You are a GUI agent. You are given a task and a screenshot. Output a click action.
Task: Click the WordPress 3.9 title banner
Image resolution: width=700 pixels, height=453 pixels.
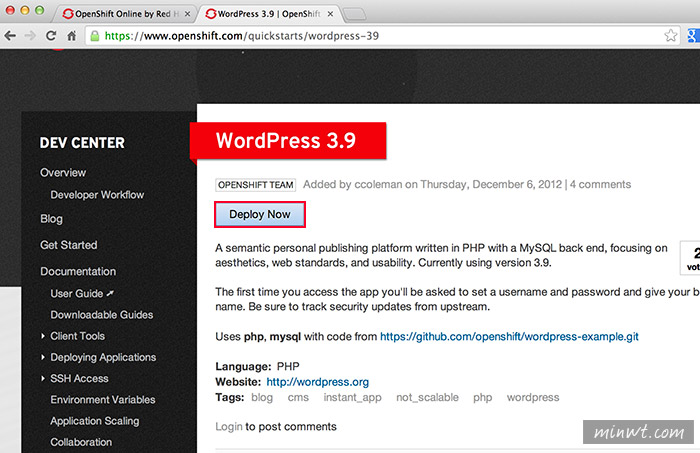(x=288, y=141)
